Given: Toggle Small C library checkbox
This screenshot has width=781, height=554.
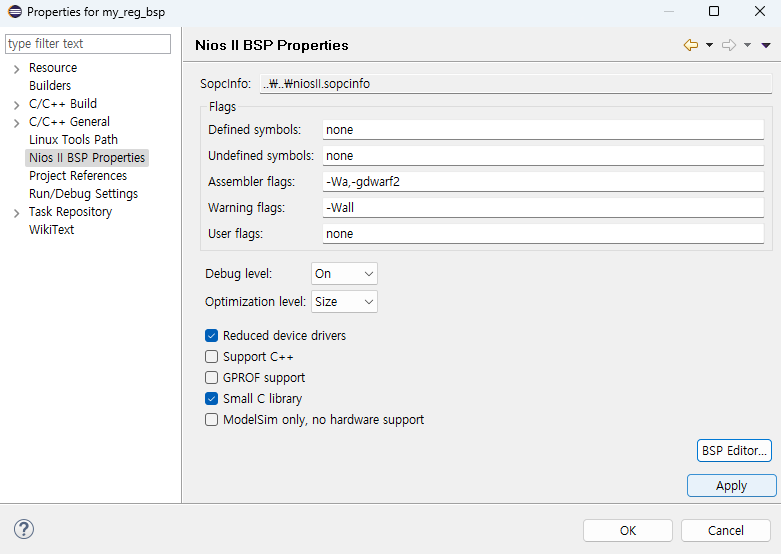Looking at the screenshot, I should (211, 399).
